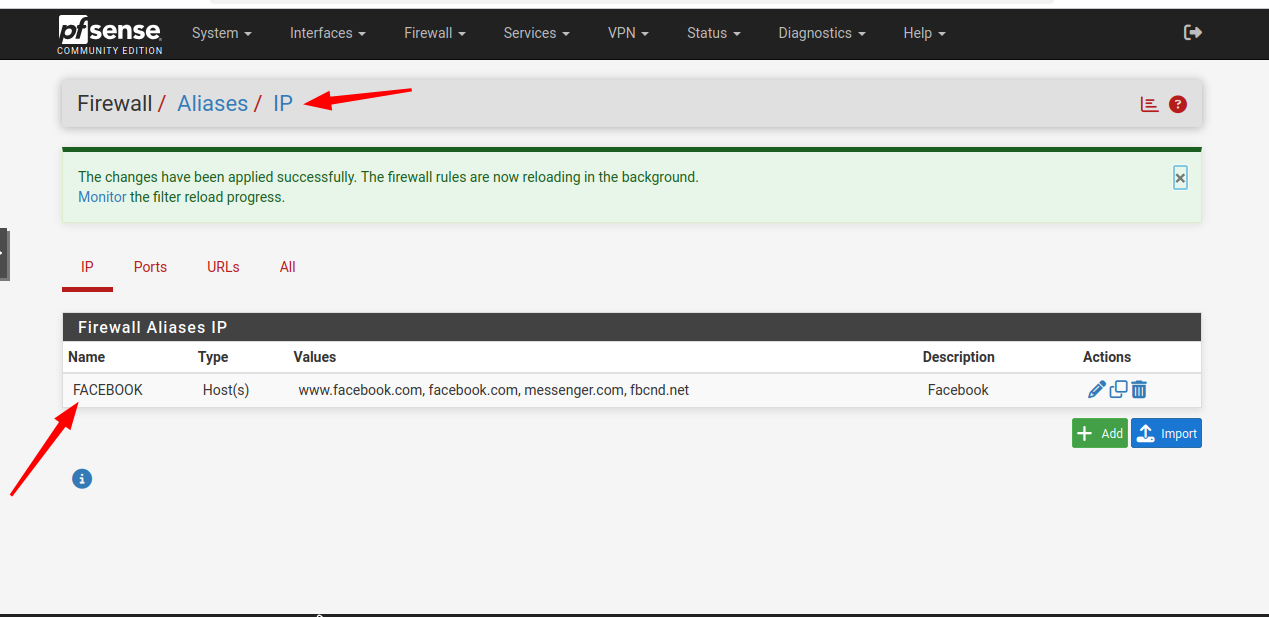
Task: Expand the Interfaces menu
Action: 327,33
